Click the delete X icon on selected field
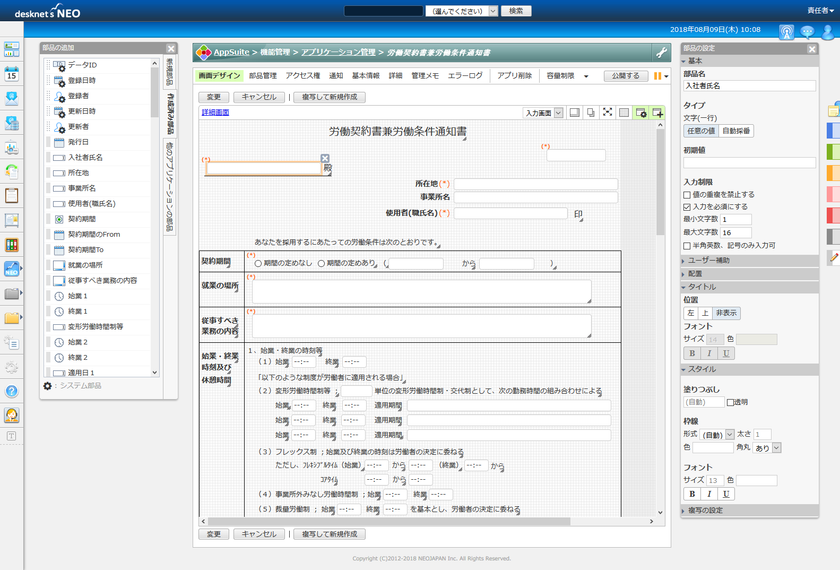This screenshot has width=840, height=570. pos(325,158)
